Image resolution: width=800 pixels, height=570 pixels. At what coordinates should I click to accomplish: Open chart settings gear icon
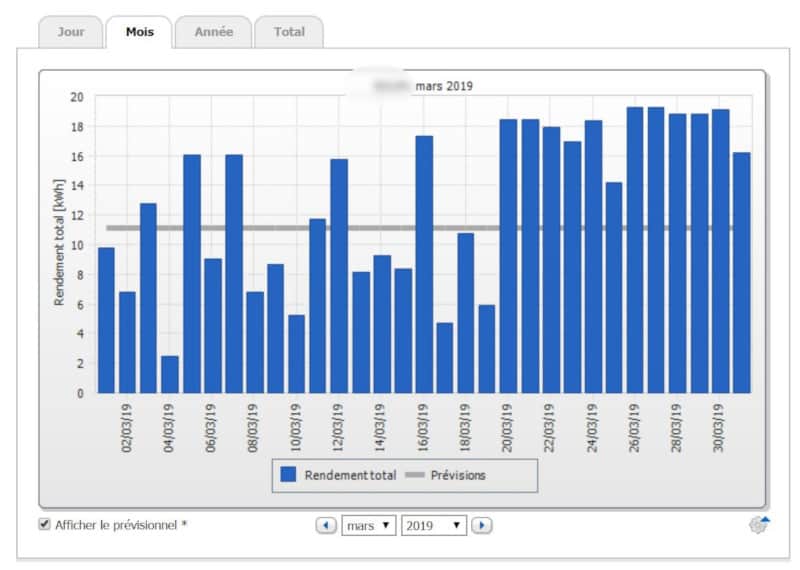[759, 524]
